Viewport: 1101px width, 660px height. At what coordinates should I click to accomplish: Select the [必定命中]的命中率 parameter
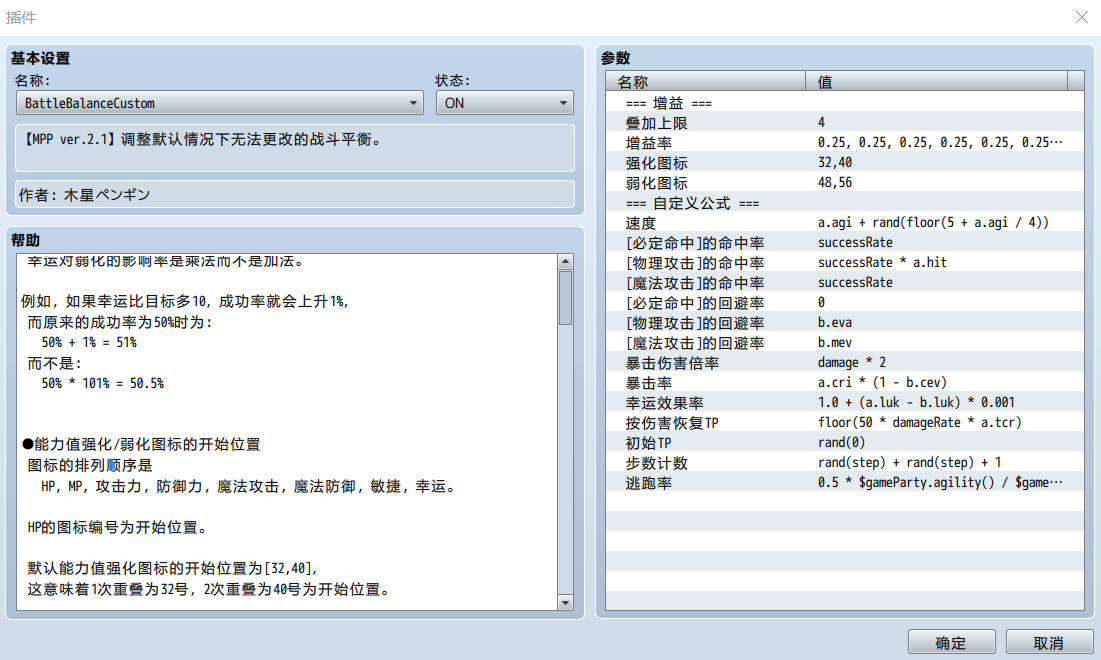pos(845,242)
